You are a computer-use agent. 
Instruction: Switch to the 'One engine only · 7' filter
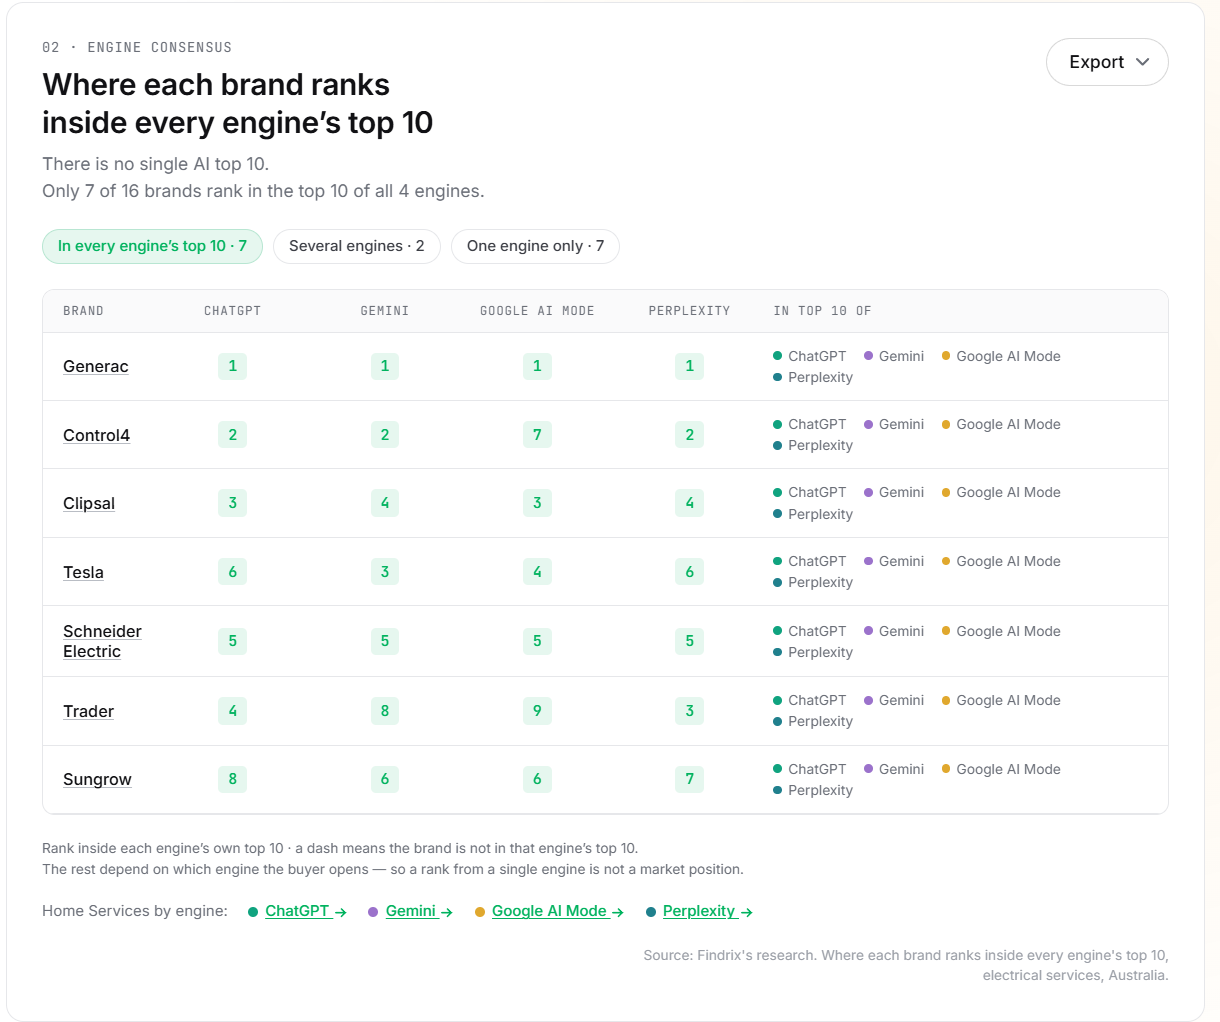click(535, 246)
